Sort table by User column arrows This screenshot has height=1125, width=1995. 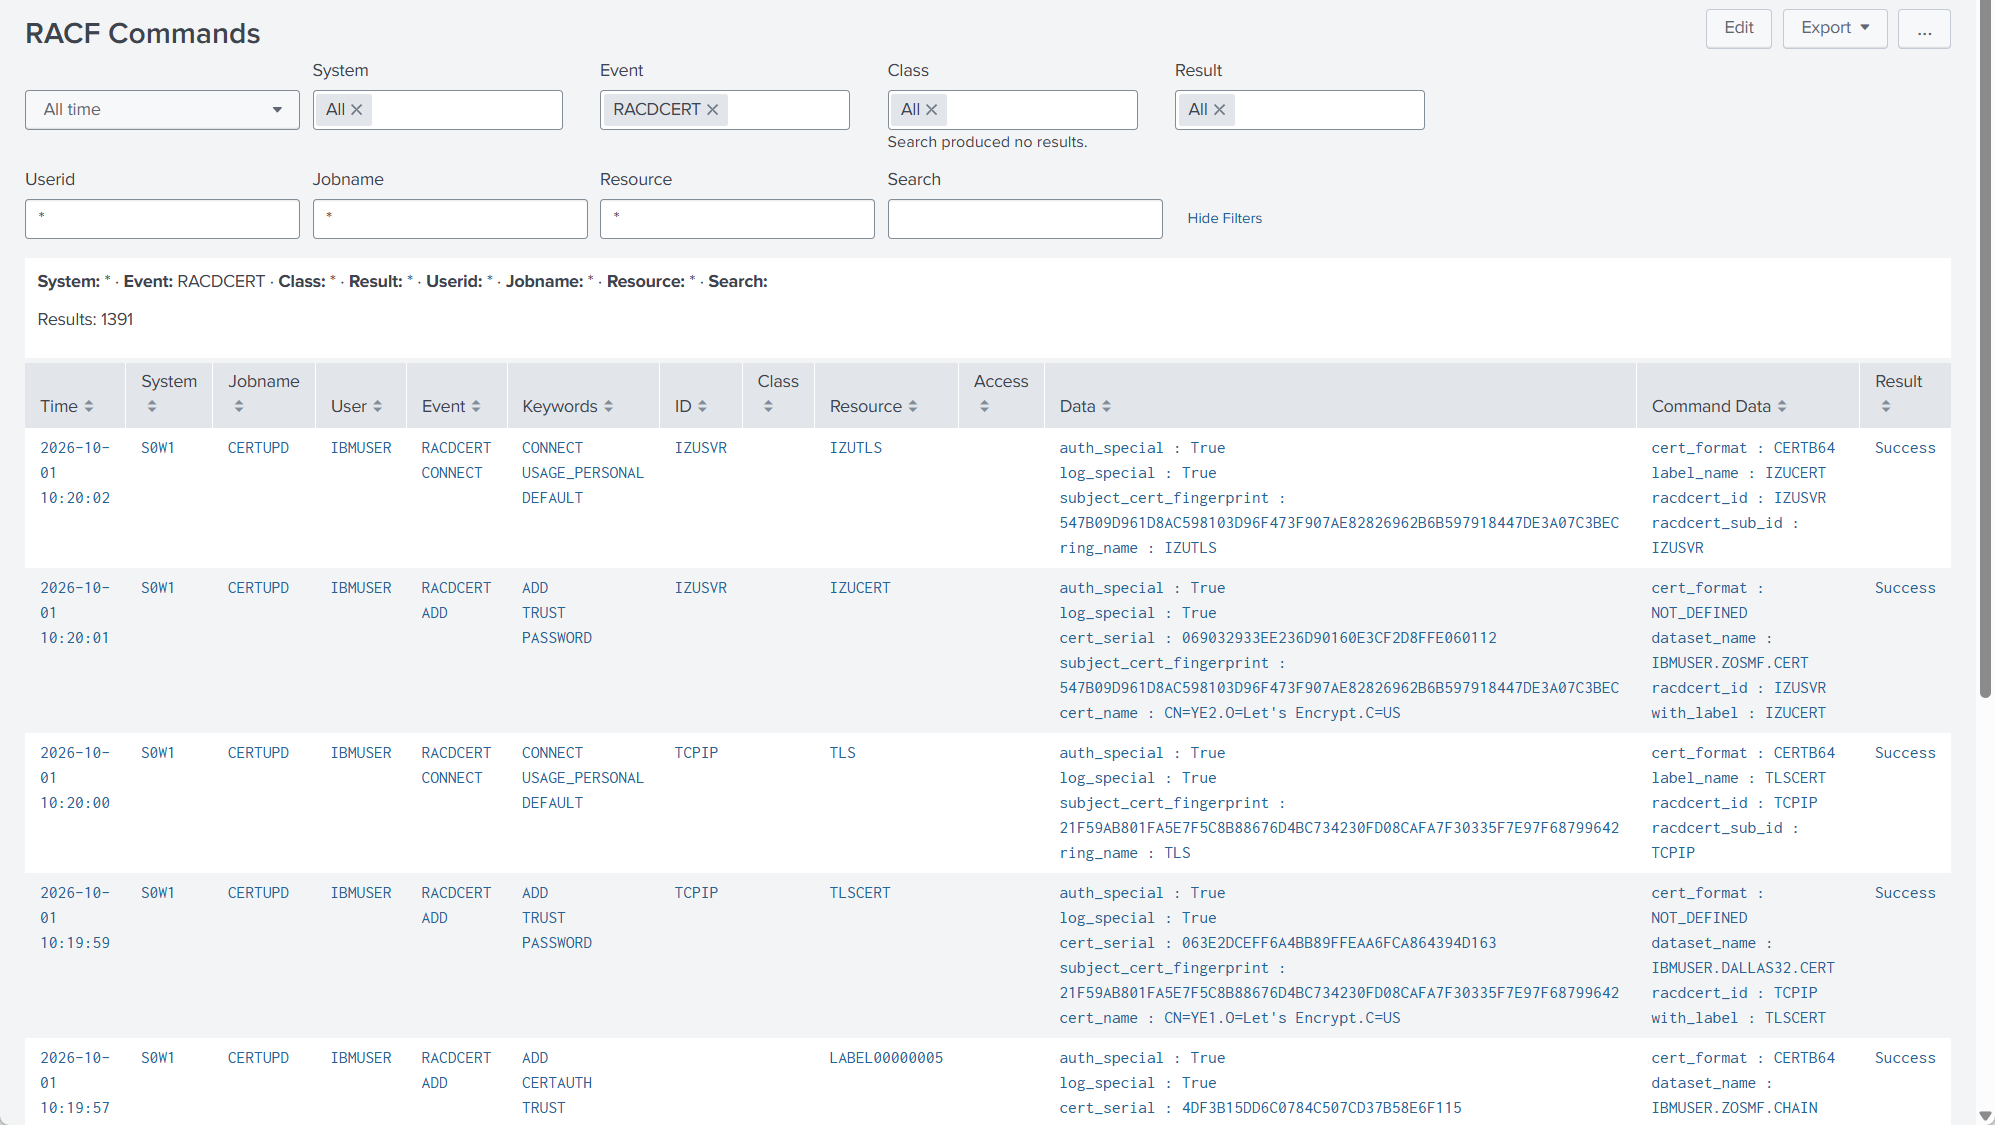377,406
